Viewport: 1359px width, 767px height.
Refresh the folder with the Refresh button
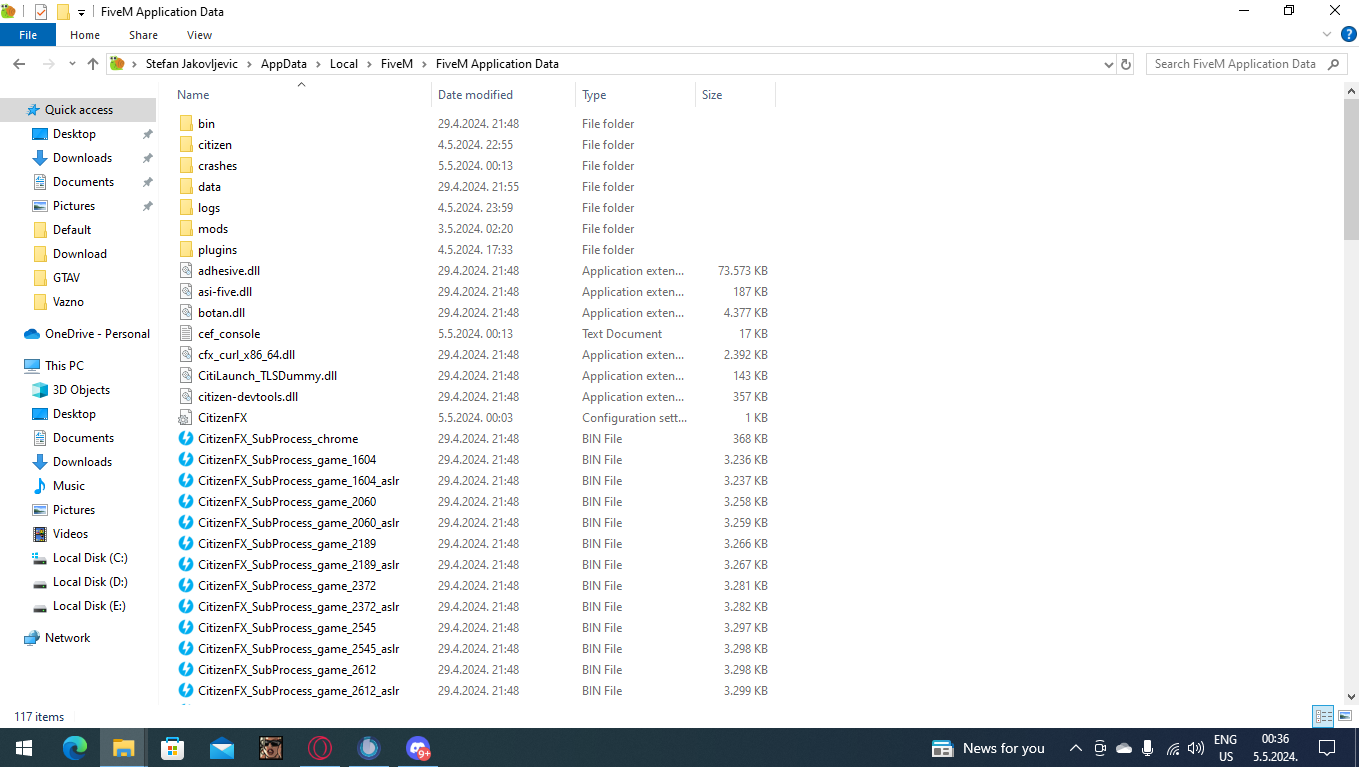pyautogui.click(x=1126, y=64)
